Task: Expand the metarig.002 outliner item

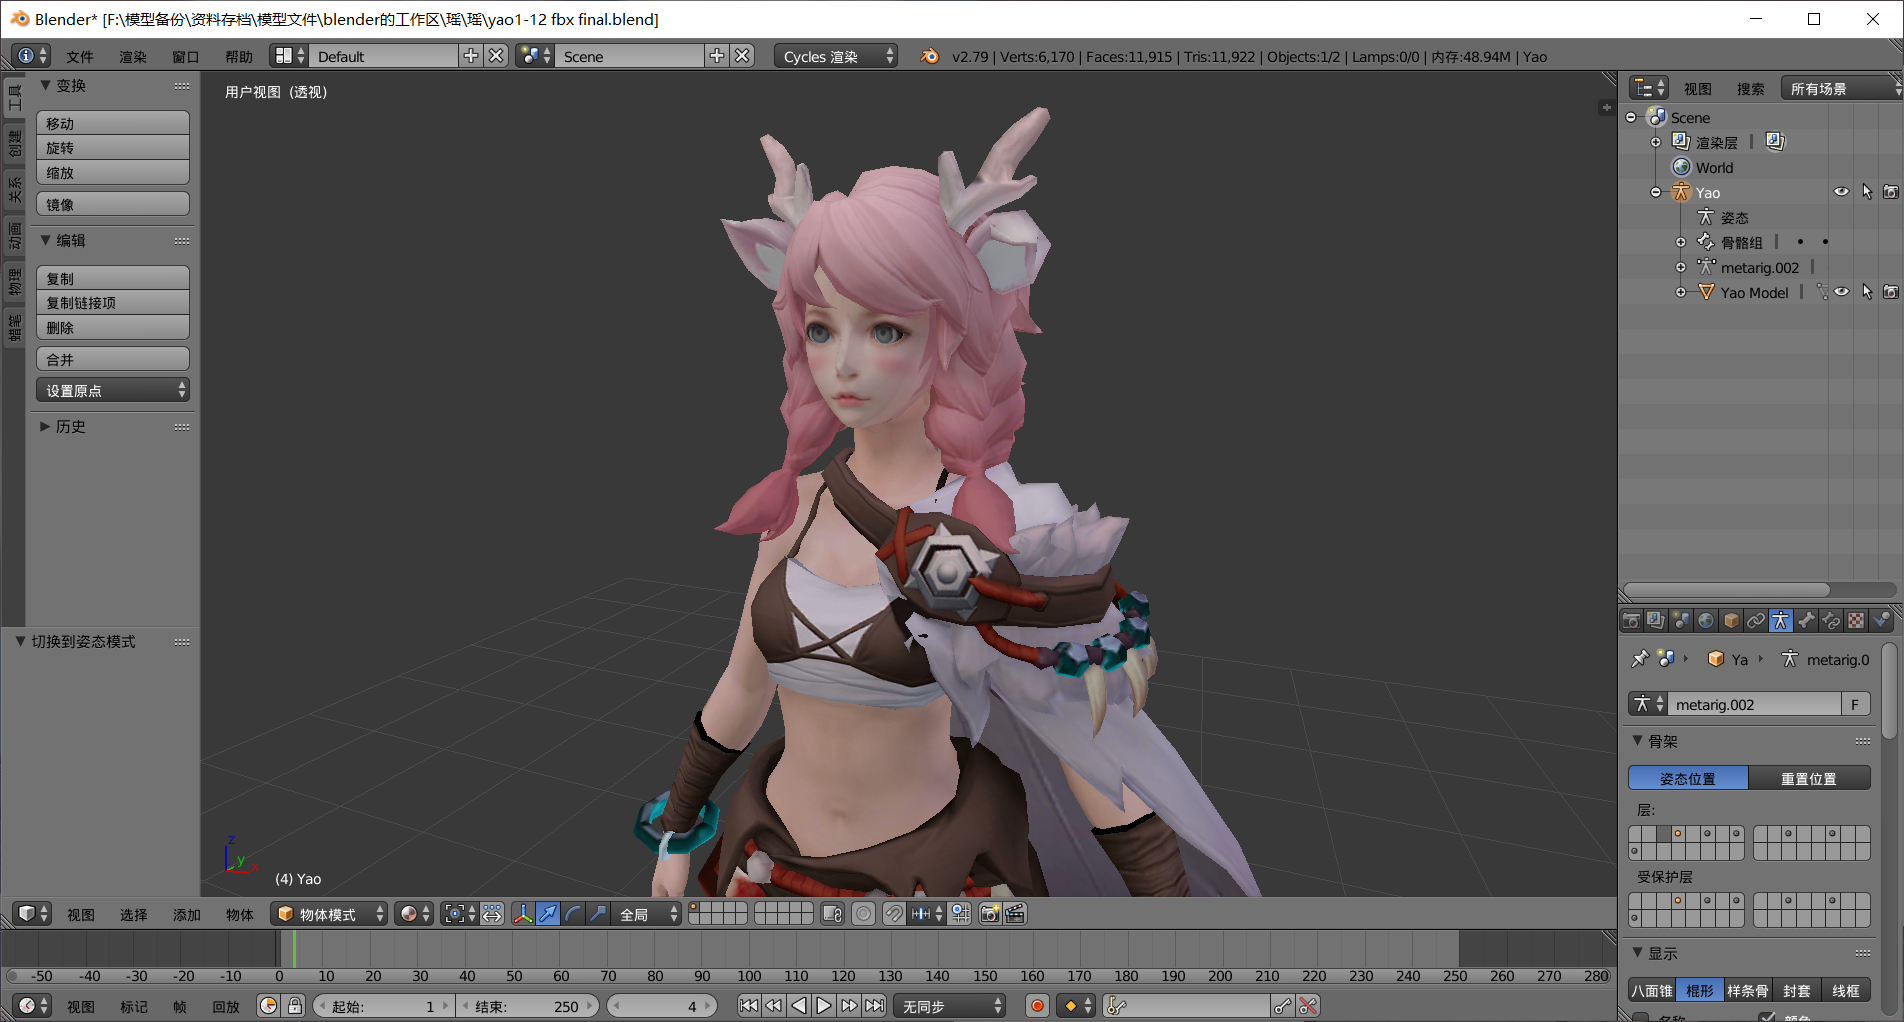Action: click(x=1681, y=267)
